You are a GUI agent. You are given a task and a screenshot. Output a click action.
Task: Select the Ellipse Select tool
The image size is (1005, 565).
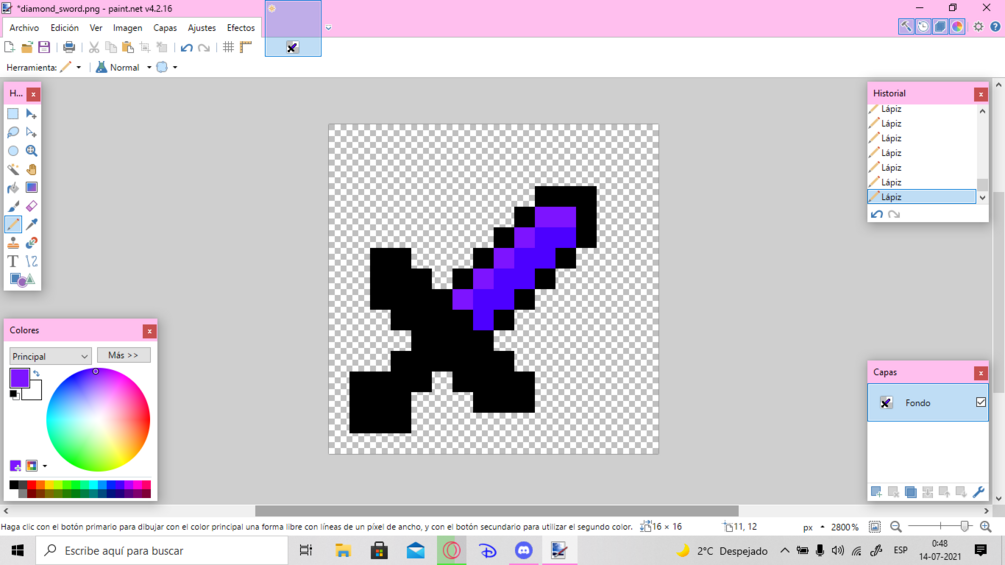coord(13,151)
